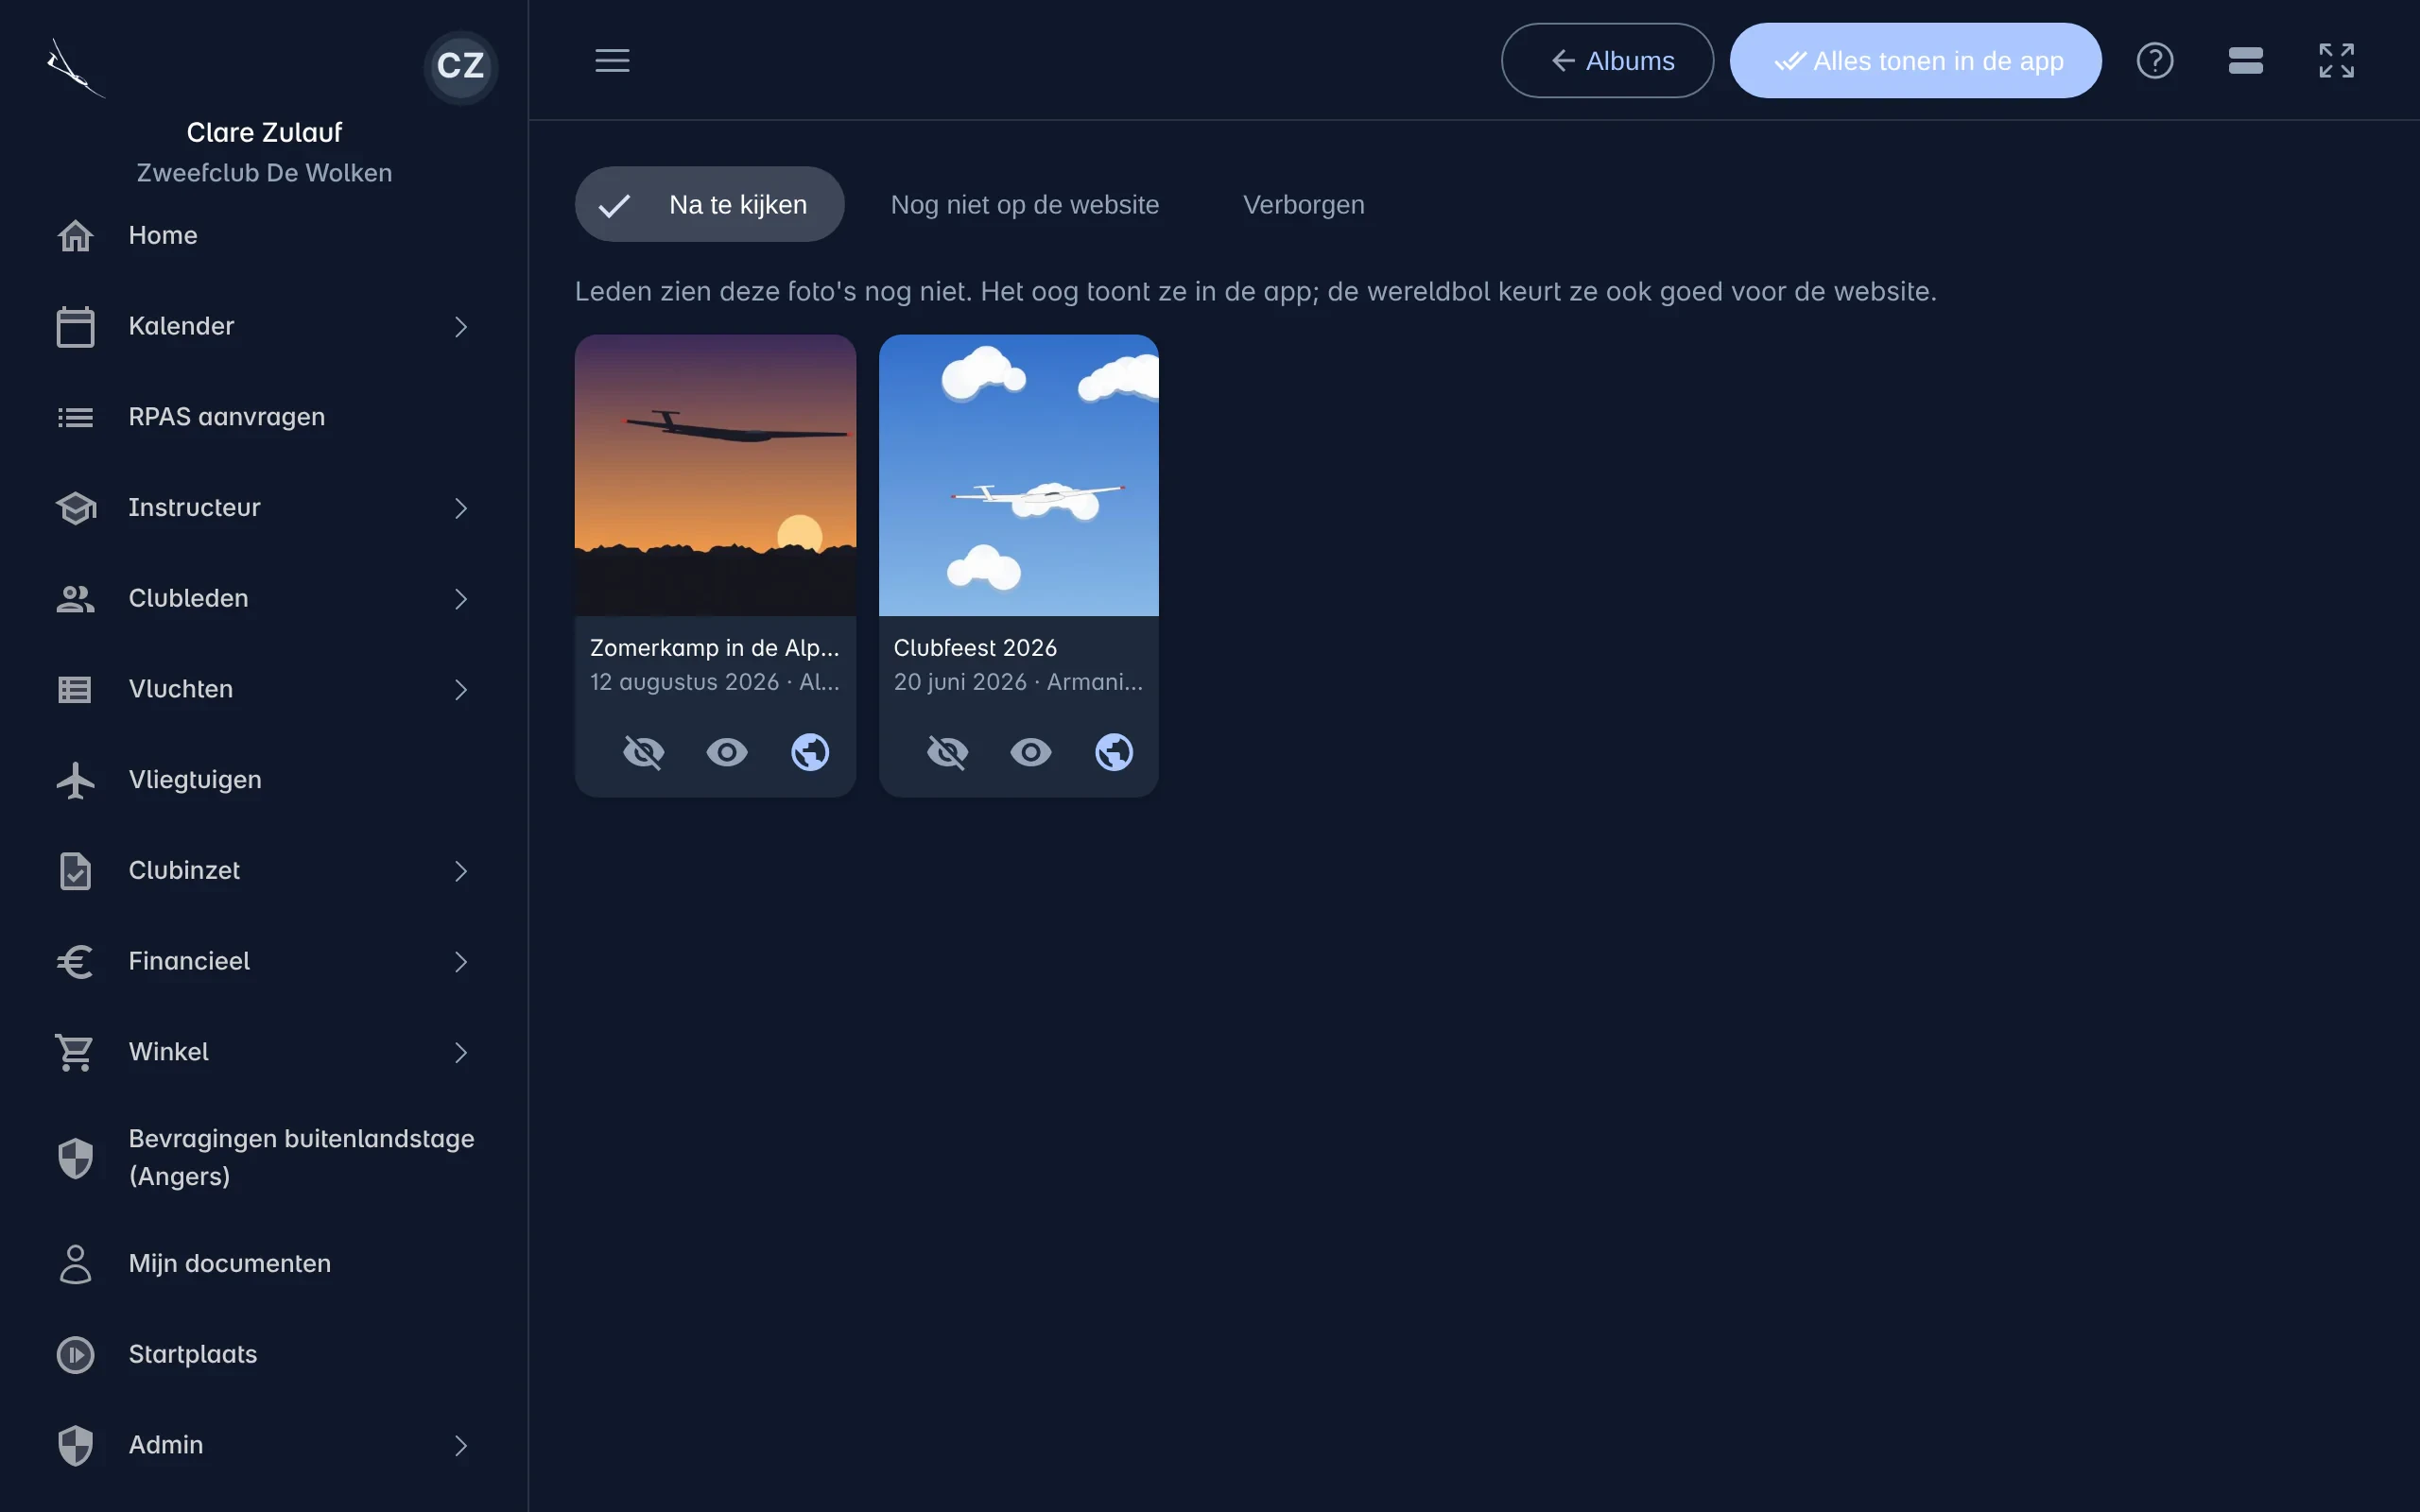Expand the Admin submenu chevron

coord(461,1446)
